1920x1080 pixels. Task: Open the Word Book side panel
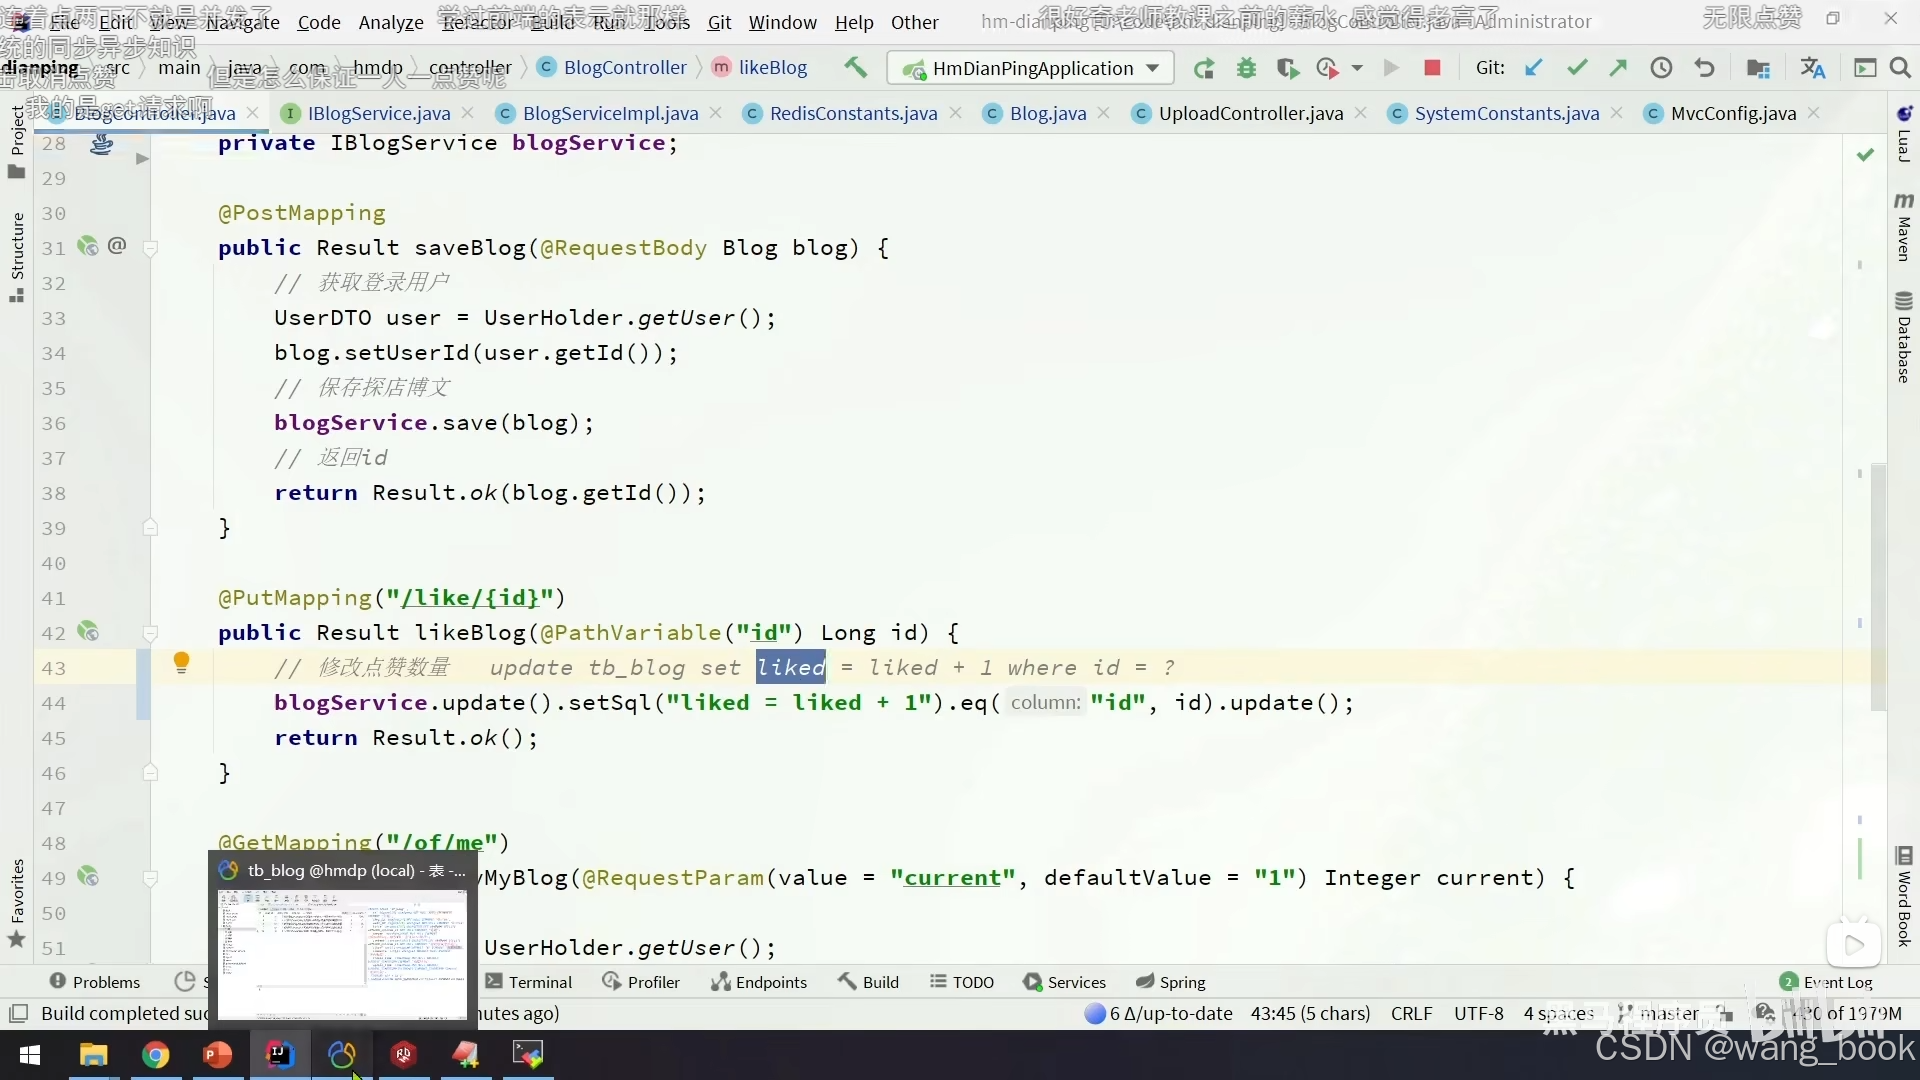coord(1904,897)
